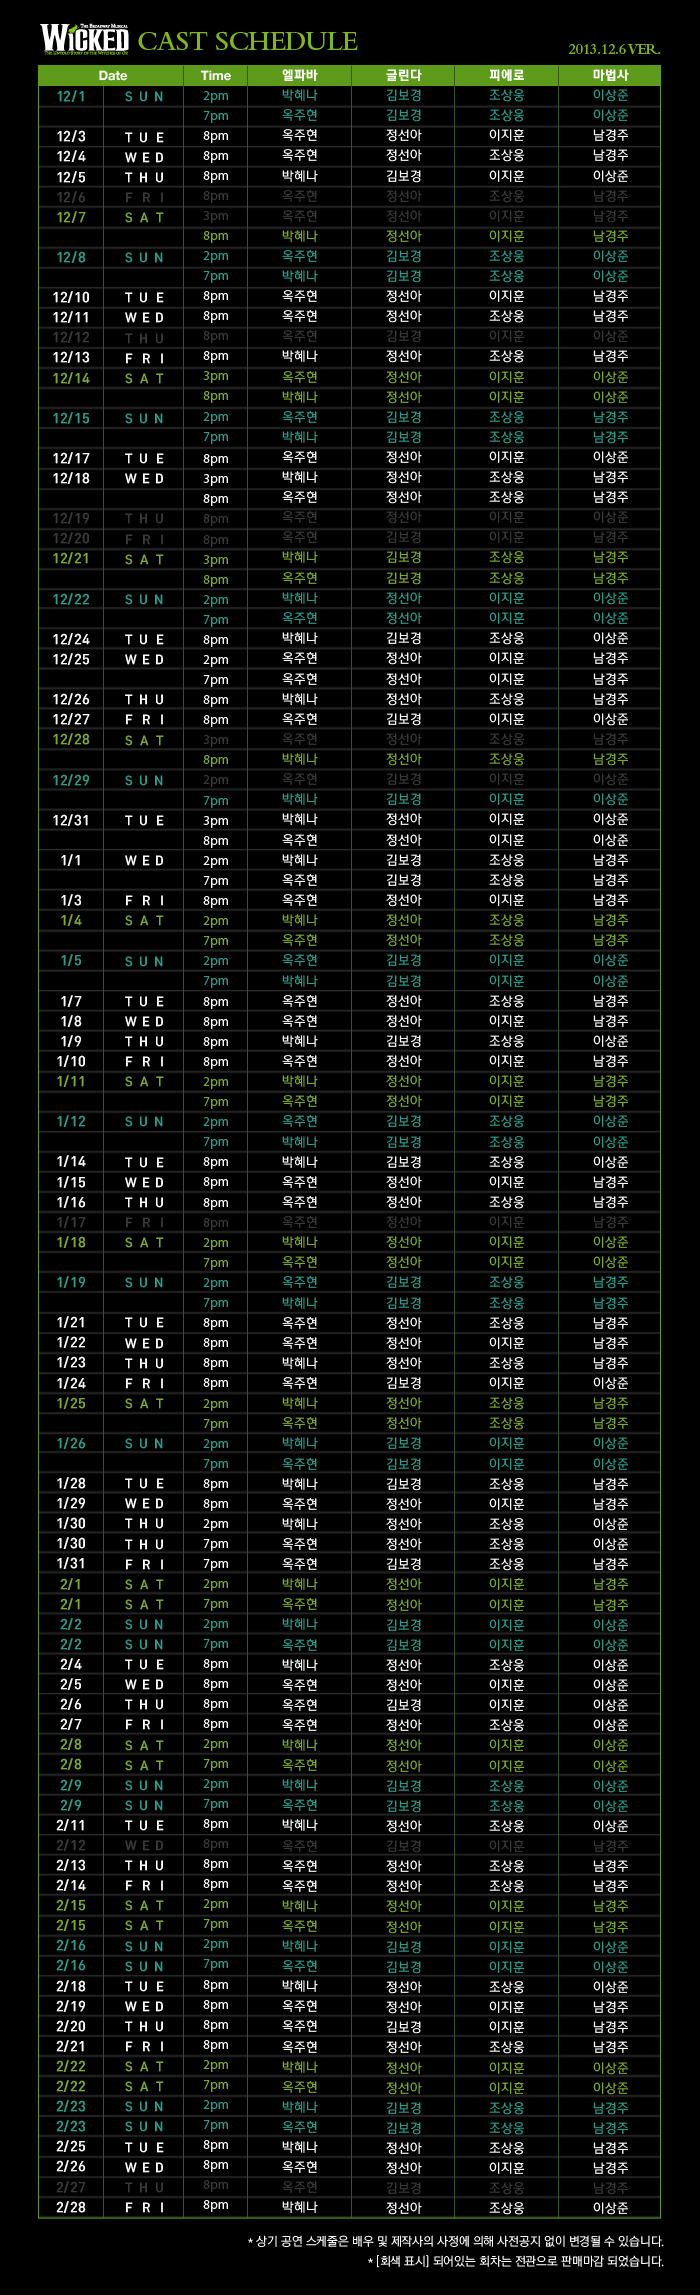This screenshot has height=2295, width=700.
Task: Click the WICKED musical logo
Action: (85, 38)
